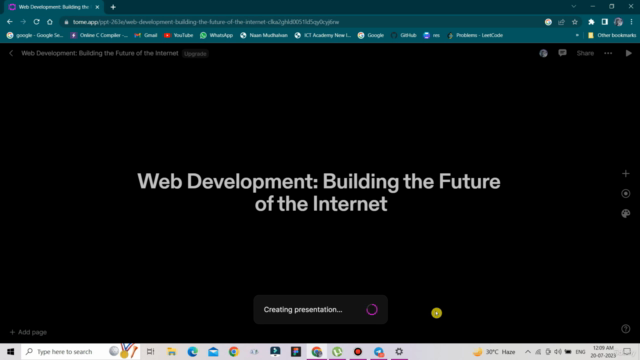Image resolution: width=640 pixels, height=360 pixels.
Task: Open the Chrome three-dot menu
Action: point(631,22)
